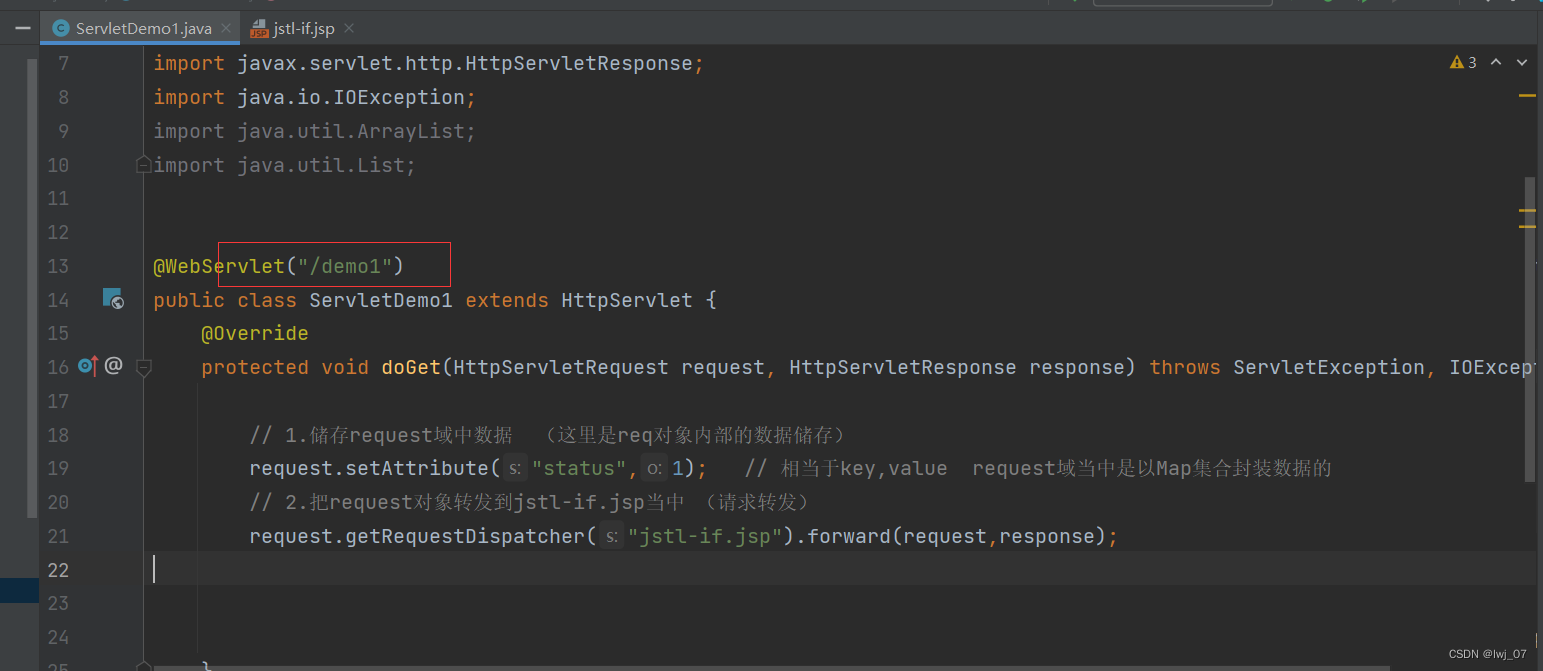Image resolution: width=1543 pixels, height=671 pixels.
Task: Click the Java class icon on ServletDemo1.java tab
Action: coord(58,28)
